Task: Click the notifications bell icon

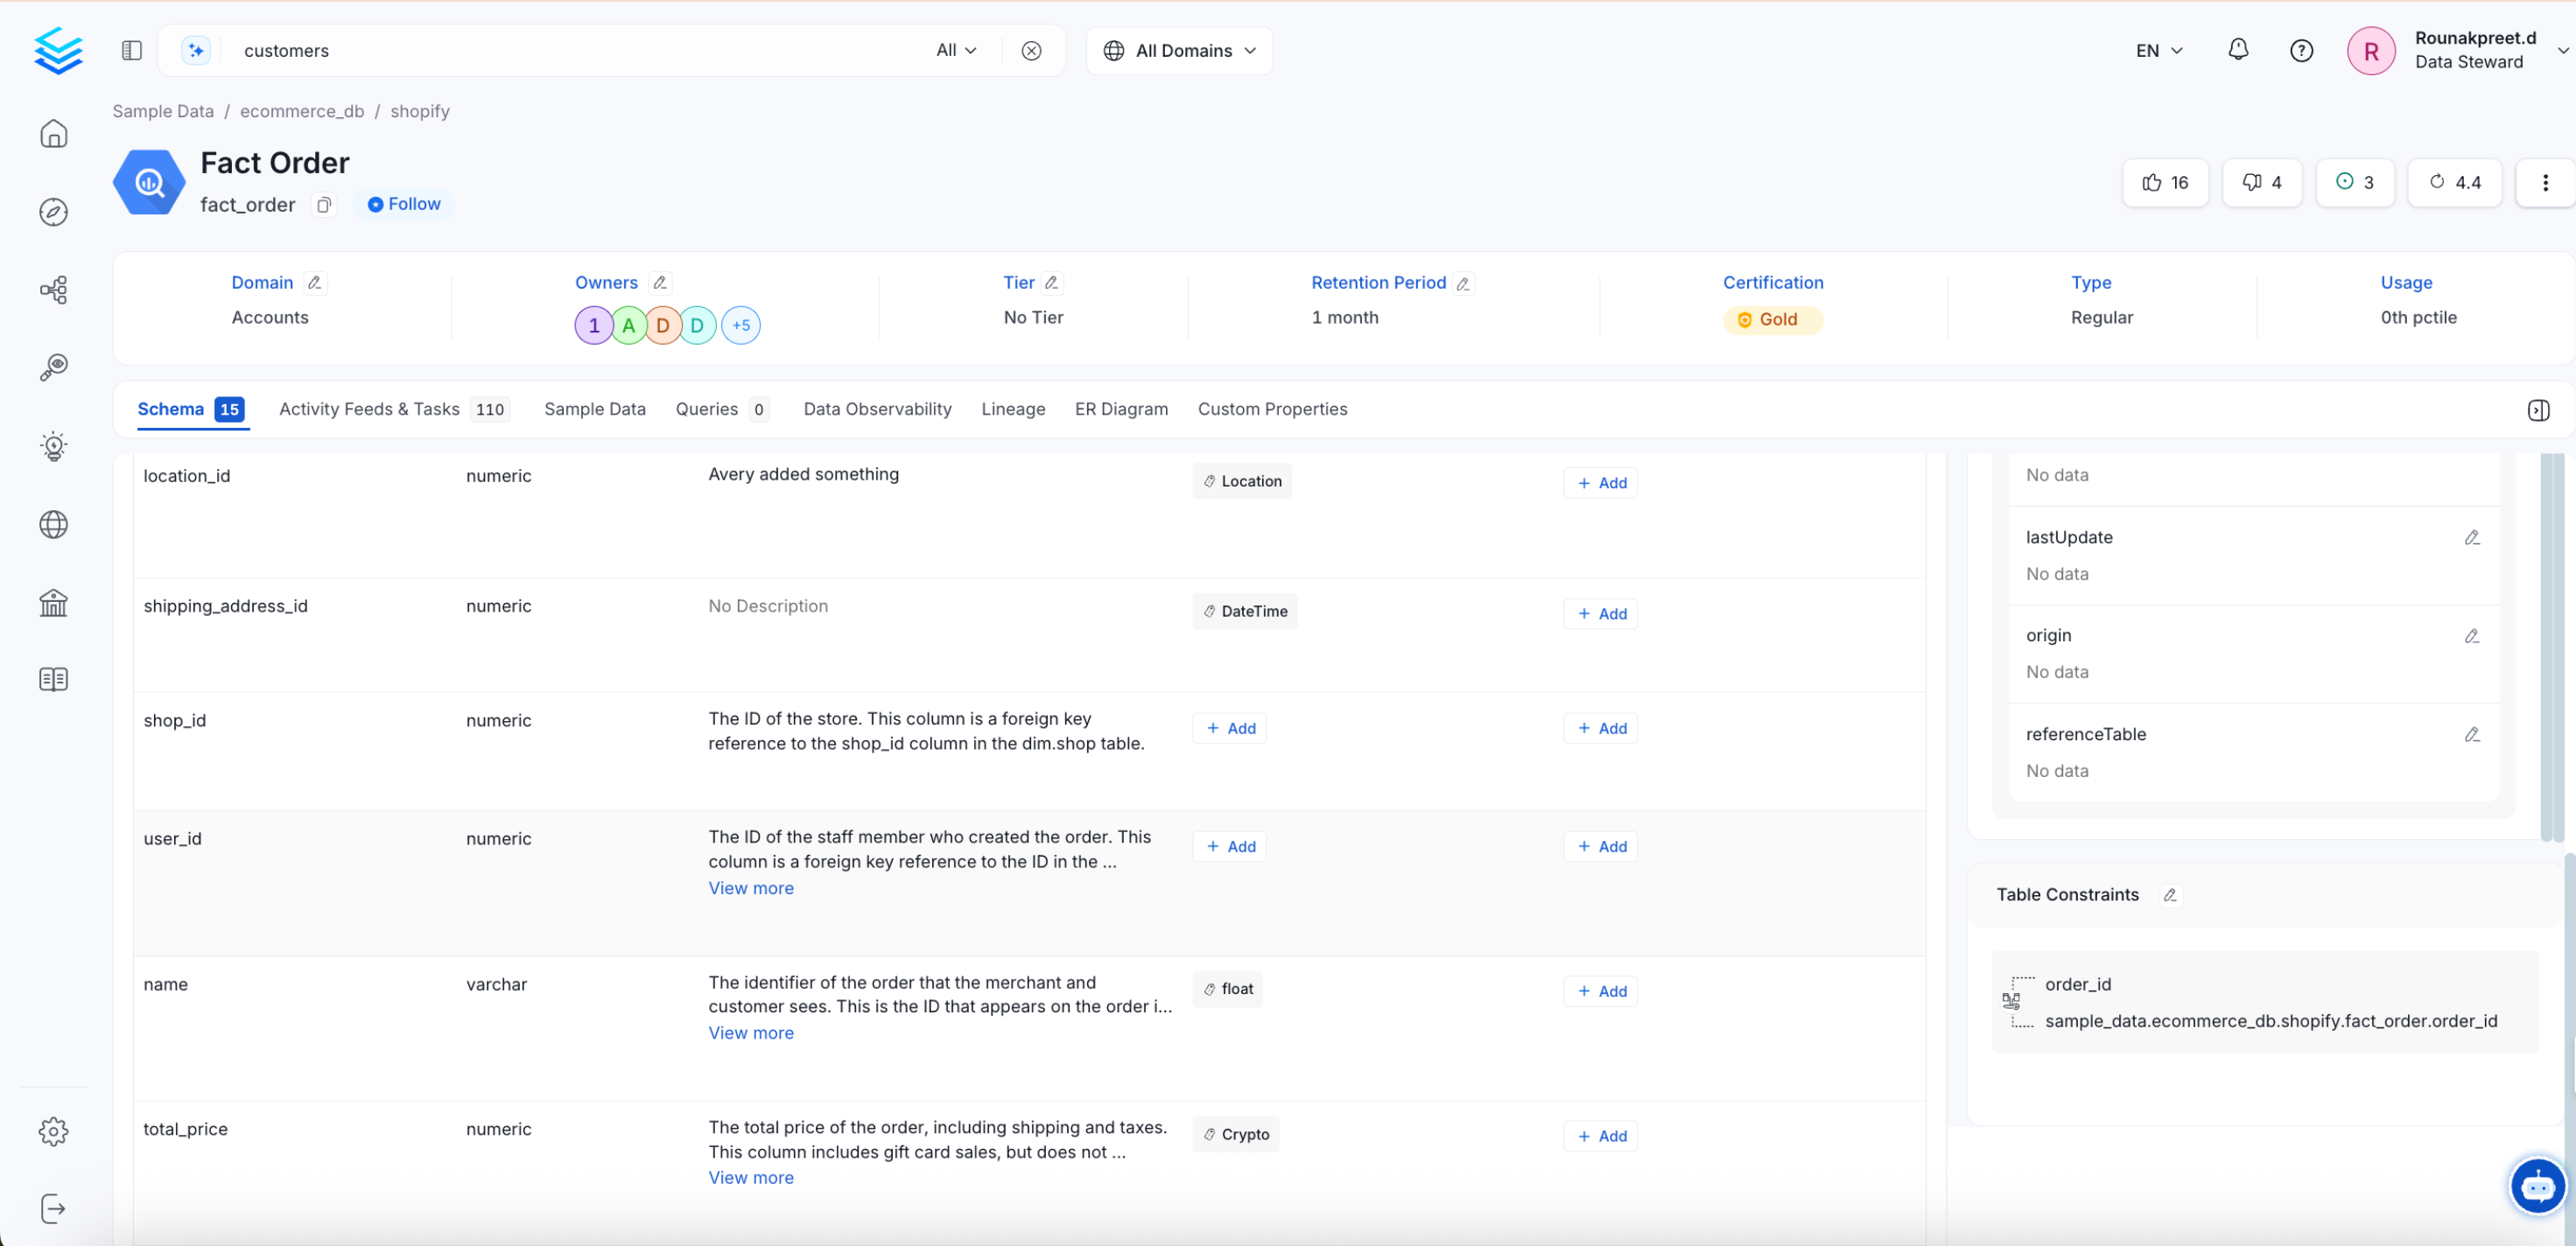Action: pyautogui.click(x=2238, y=50)
